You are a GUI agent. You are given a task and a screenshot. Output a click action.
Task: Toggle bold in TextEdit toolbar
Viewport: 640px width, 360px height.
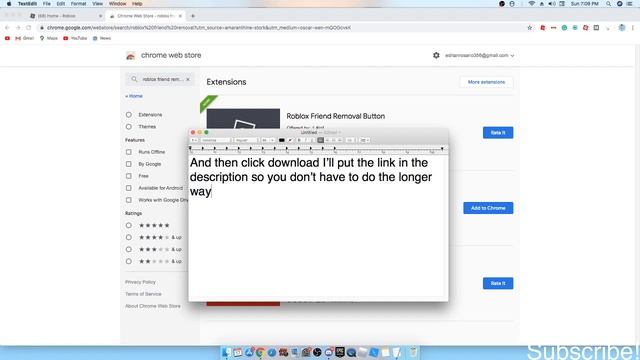click(299, 140)
